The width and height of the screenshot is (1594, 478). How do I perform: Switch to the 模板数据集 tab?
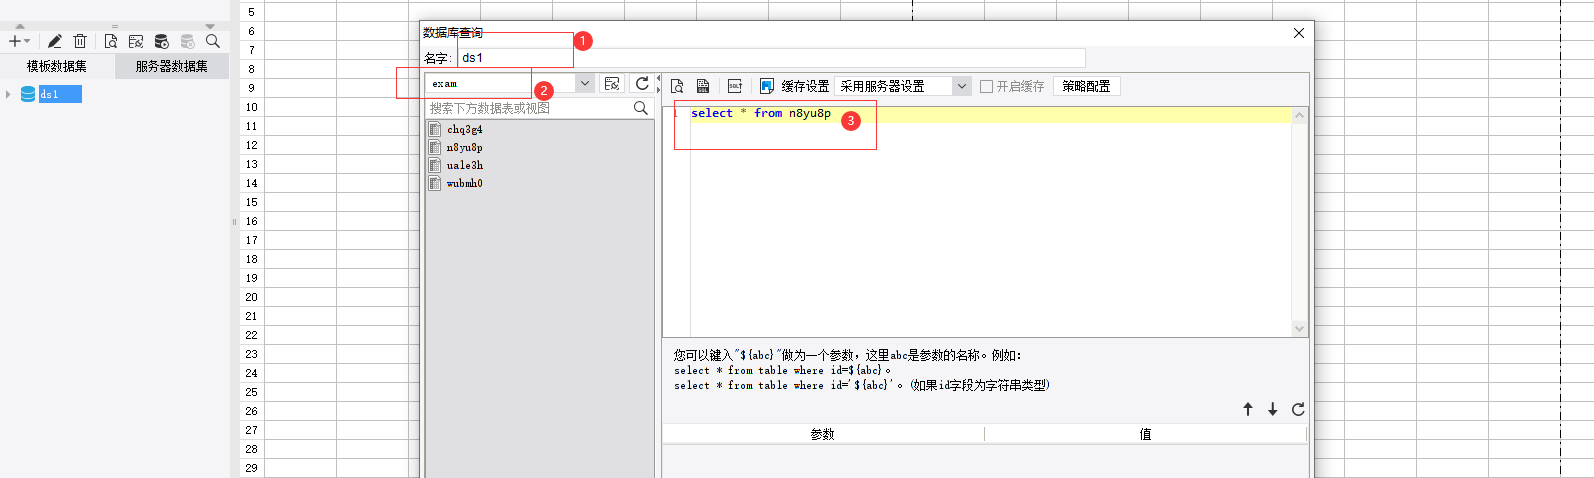pos(57,66)
